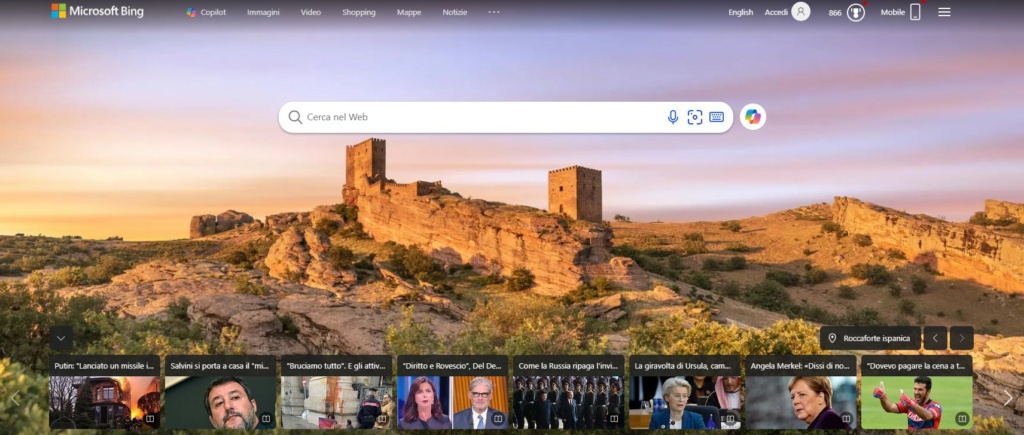Open the Rewards trophy icon

[856, 12]
